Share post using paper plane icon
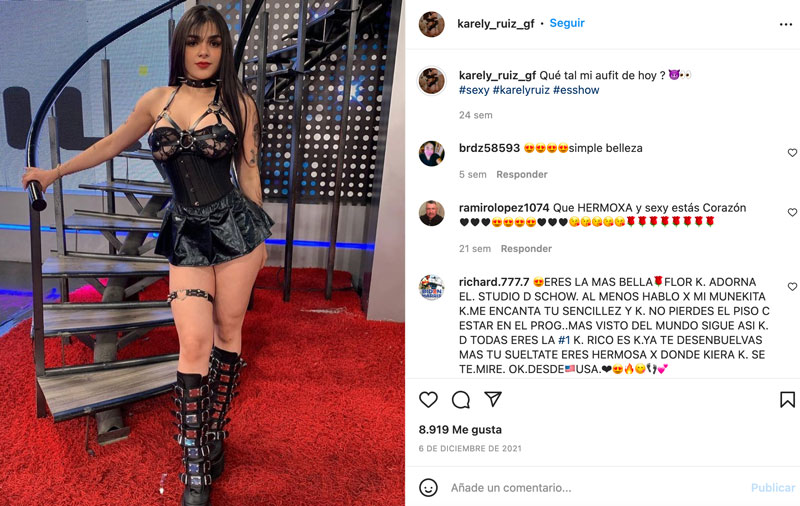This screenshot has height=506, width=800. [x=493, y=399]
